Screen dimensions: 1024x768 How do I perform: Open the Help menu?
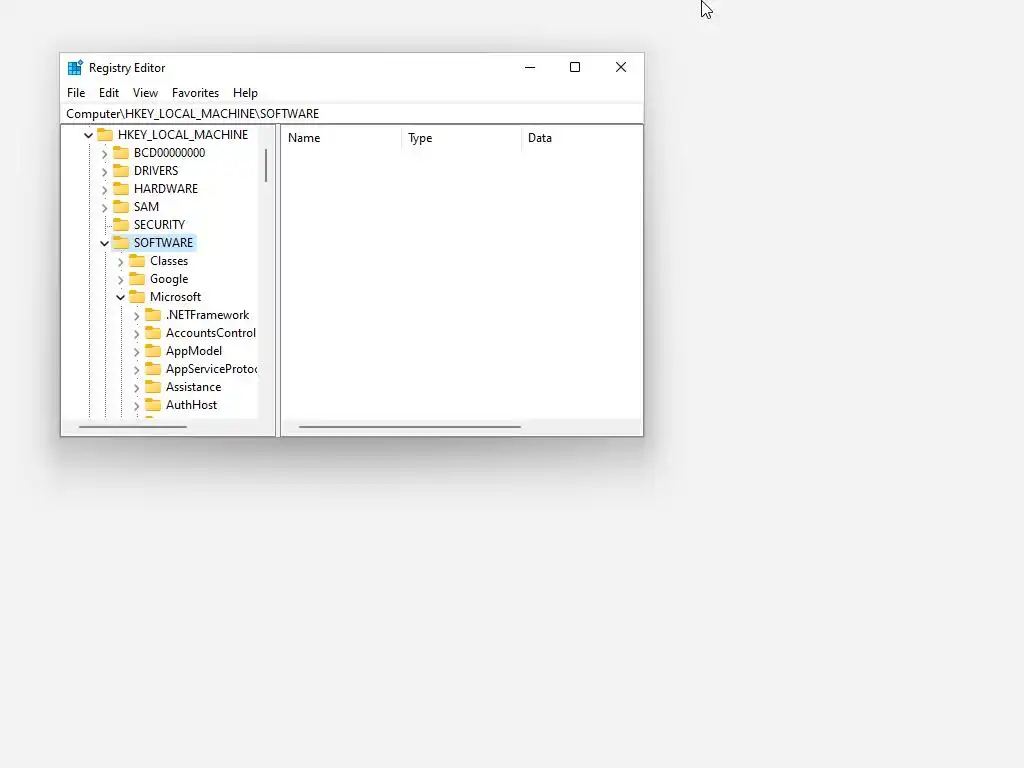[x=246, y=93]
